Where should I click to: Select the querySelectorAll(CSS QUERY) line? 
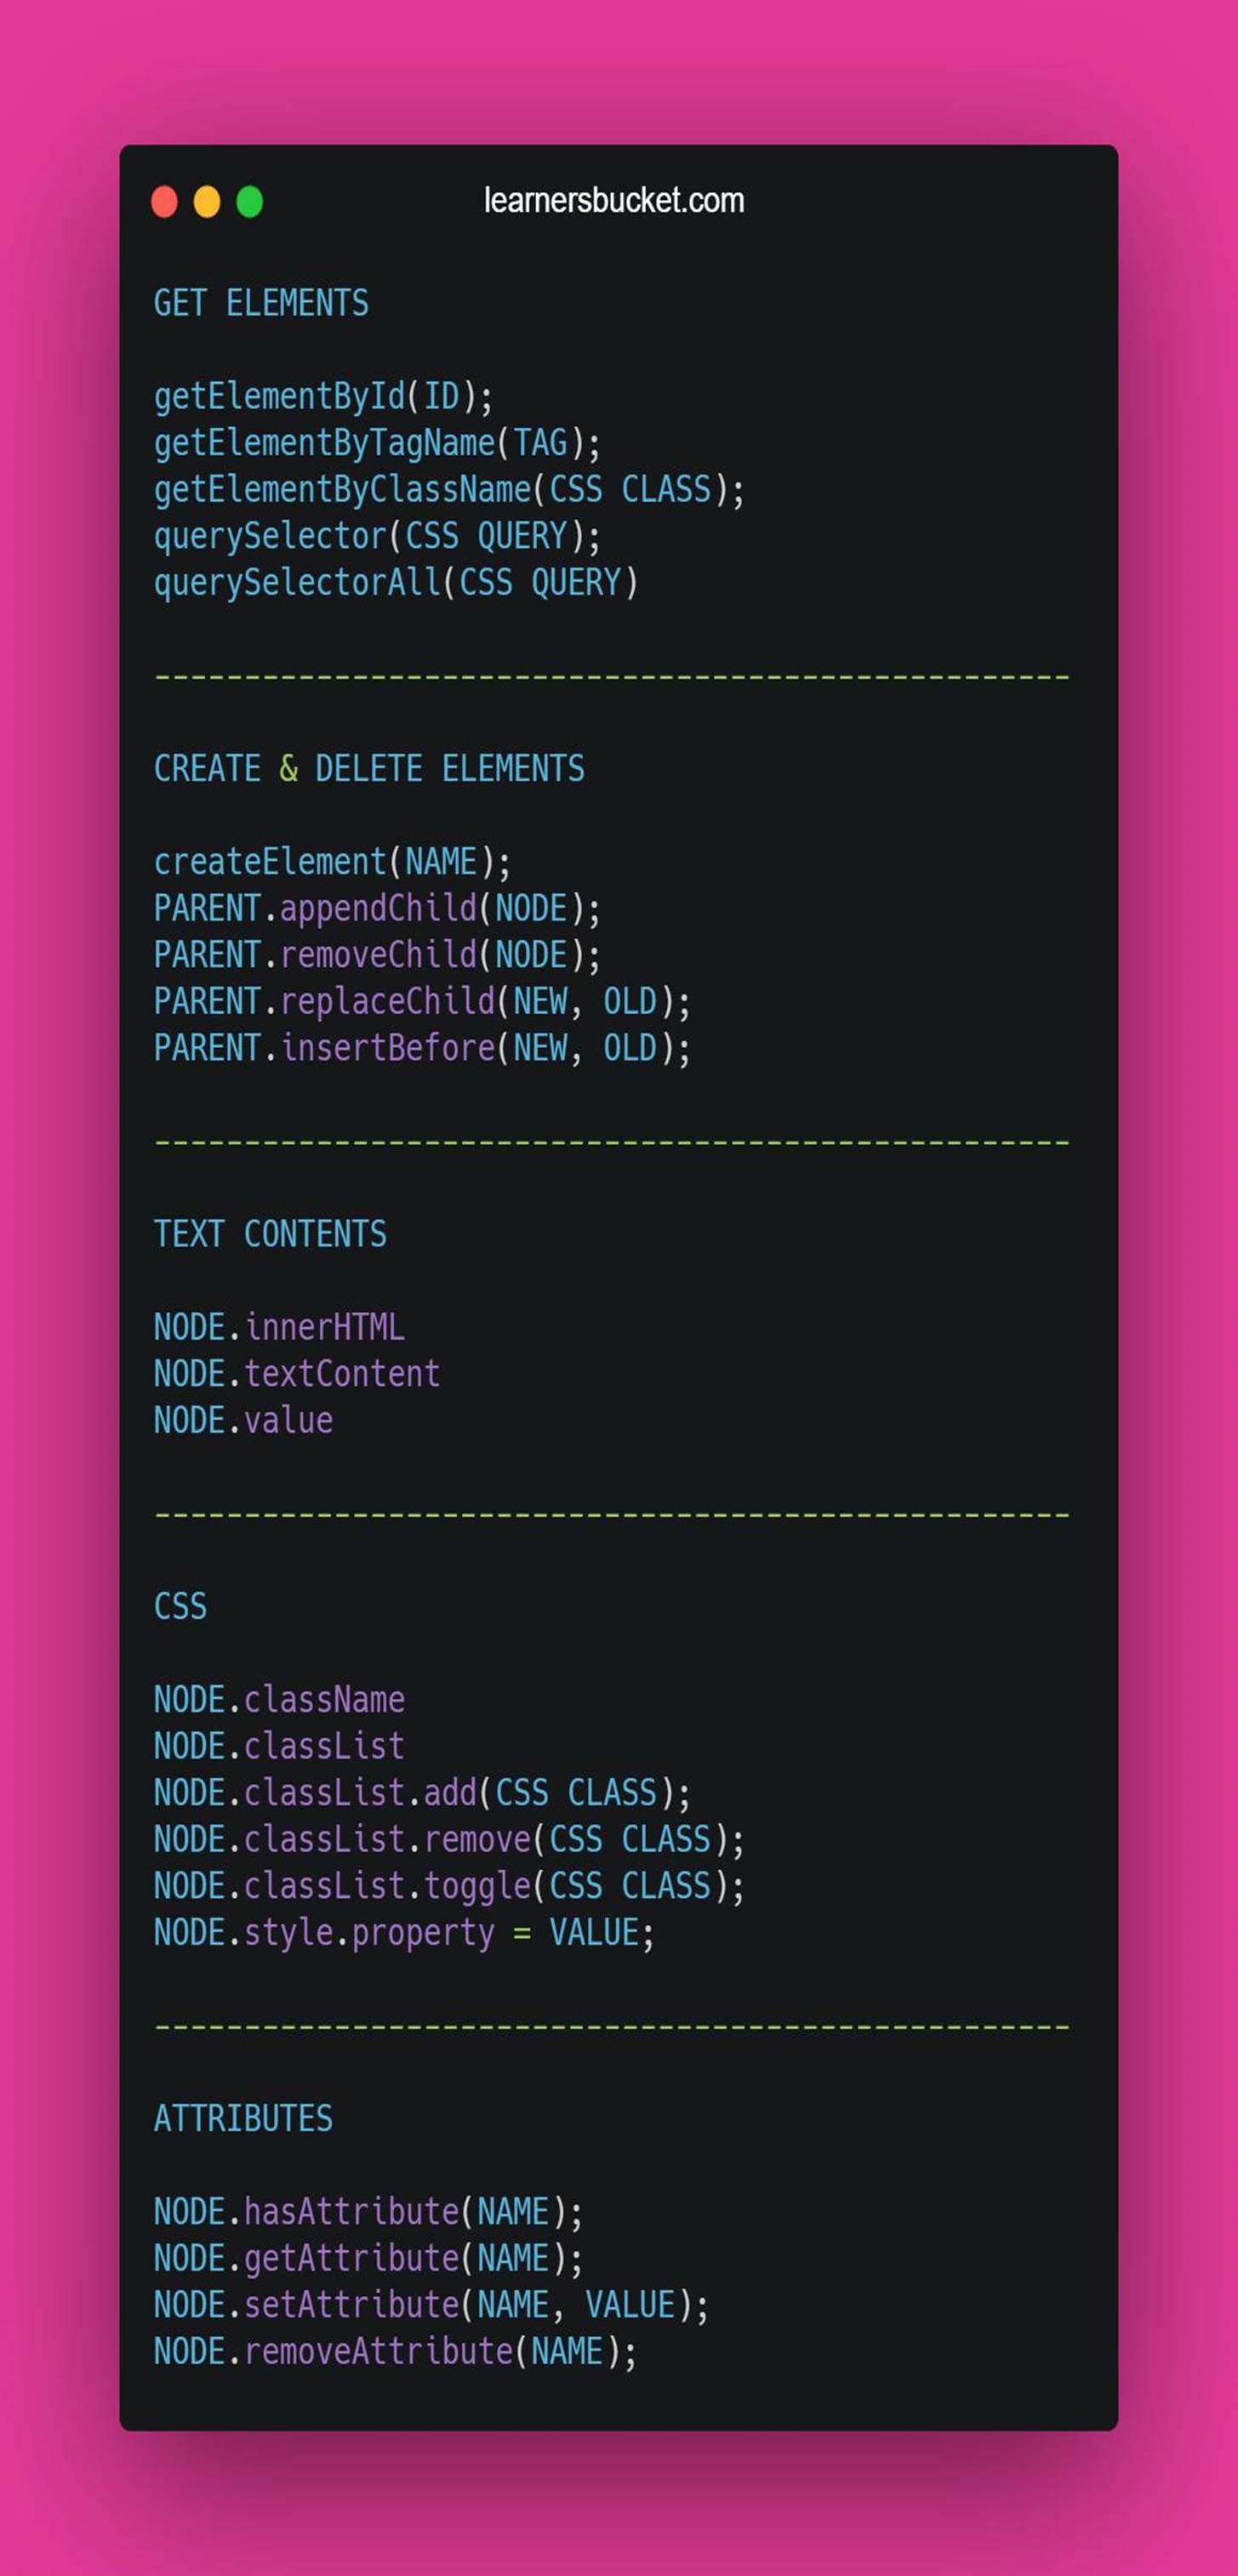(x=396, y=583)
